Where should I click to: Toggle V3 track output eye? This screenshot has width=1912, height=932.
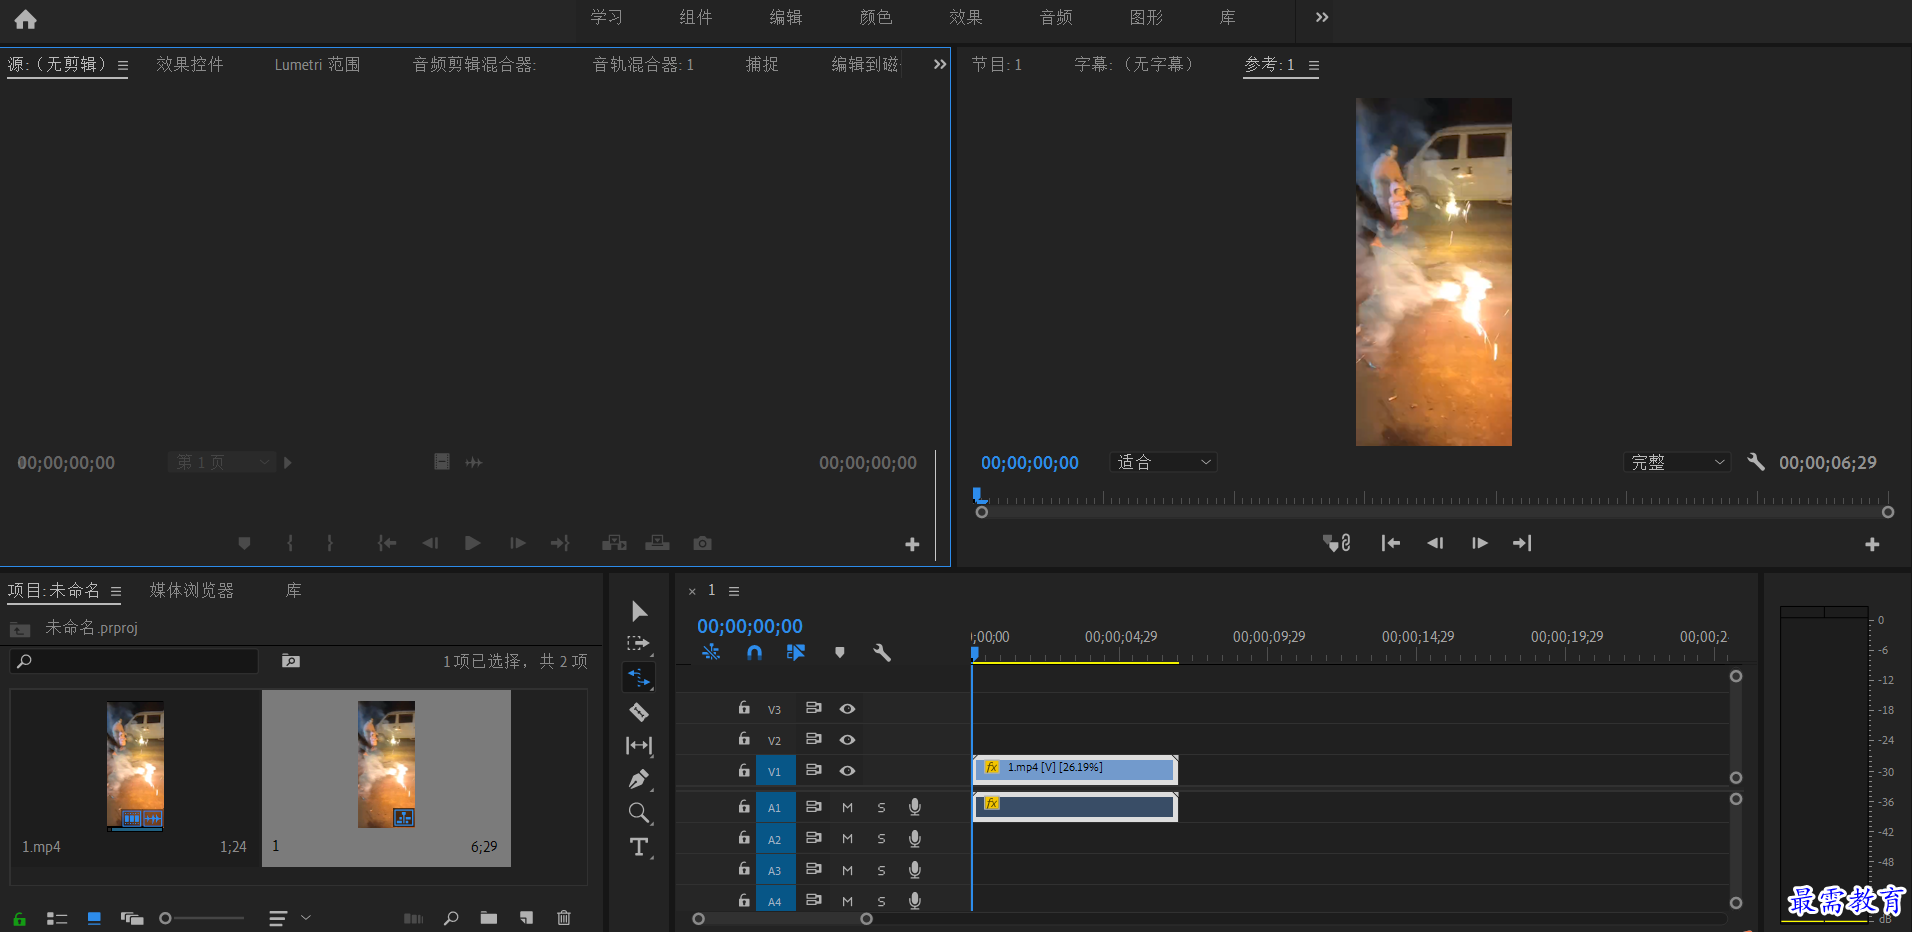pyautogui.click(x=847, y=708)
